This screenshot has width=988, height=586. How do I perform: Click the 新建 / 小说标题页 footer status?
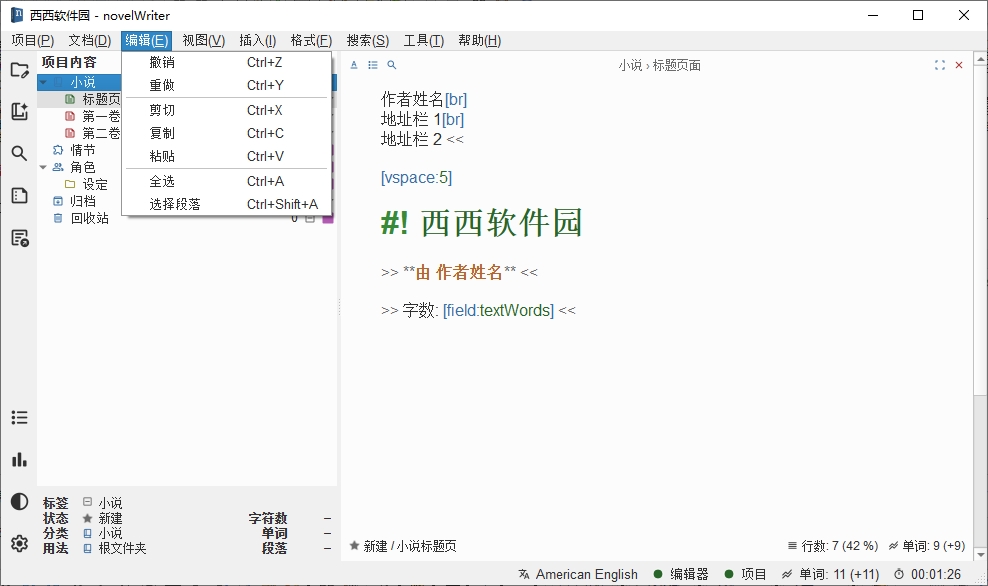point(403,546)
